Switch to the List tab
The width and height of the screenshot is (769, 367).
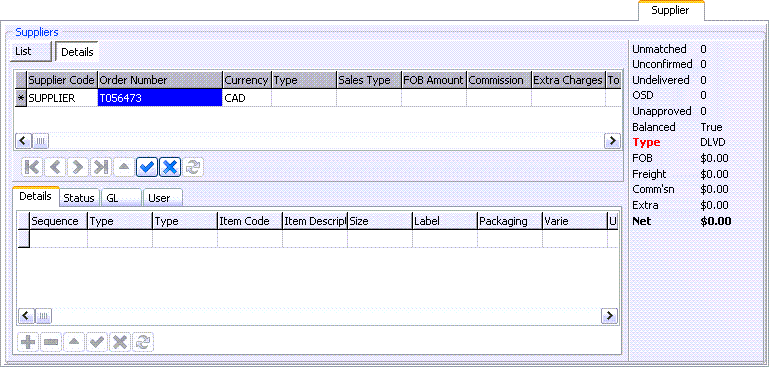[30, 52]
